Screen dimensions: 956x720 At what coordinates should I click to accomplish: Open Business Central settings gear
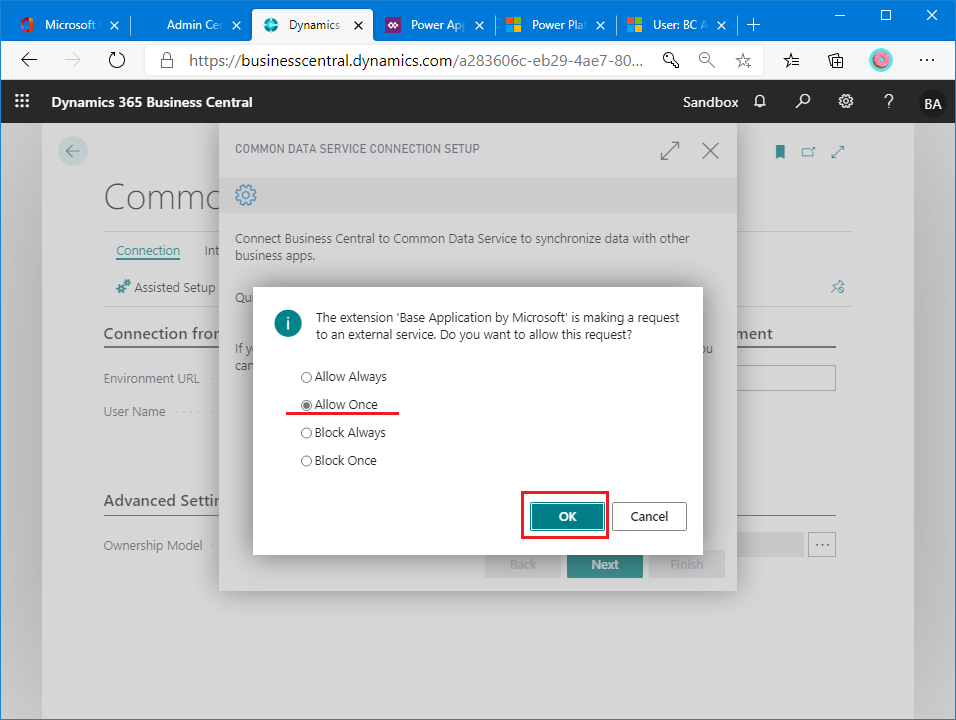(846, 101)
